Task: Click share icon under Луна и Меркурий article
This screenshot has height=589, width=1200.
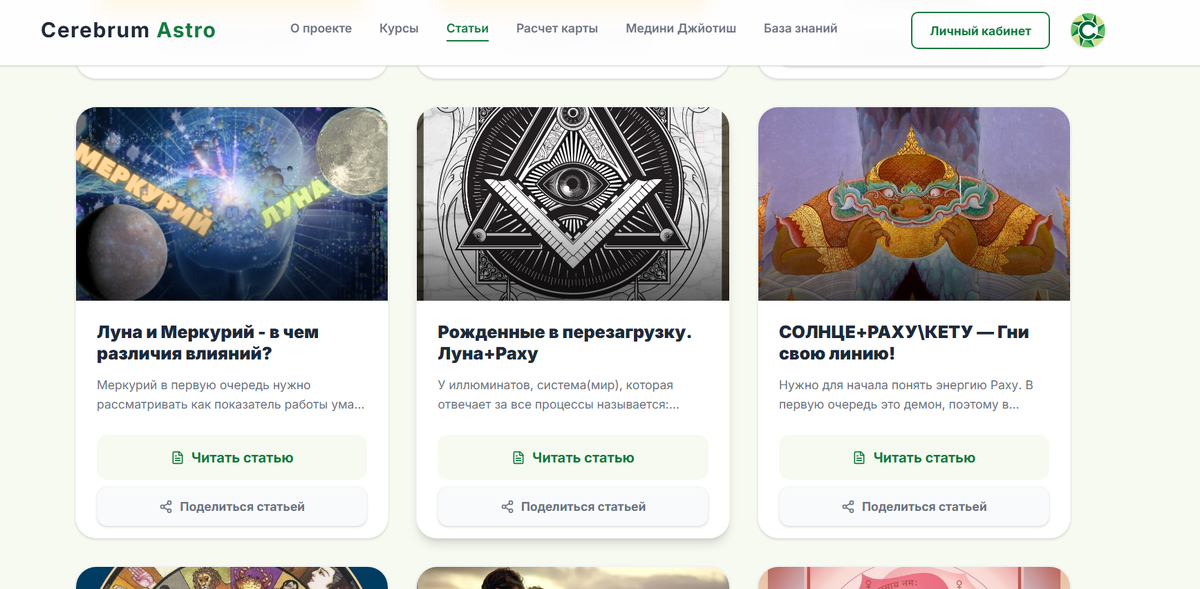Action: coord(166,507)
